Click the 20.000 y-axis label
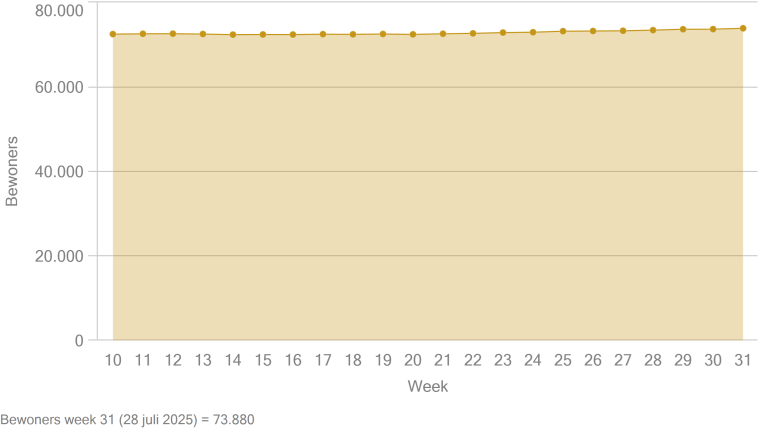 tap(59, 256)
